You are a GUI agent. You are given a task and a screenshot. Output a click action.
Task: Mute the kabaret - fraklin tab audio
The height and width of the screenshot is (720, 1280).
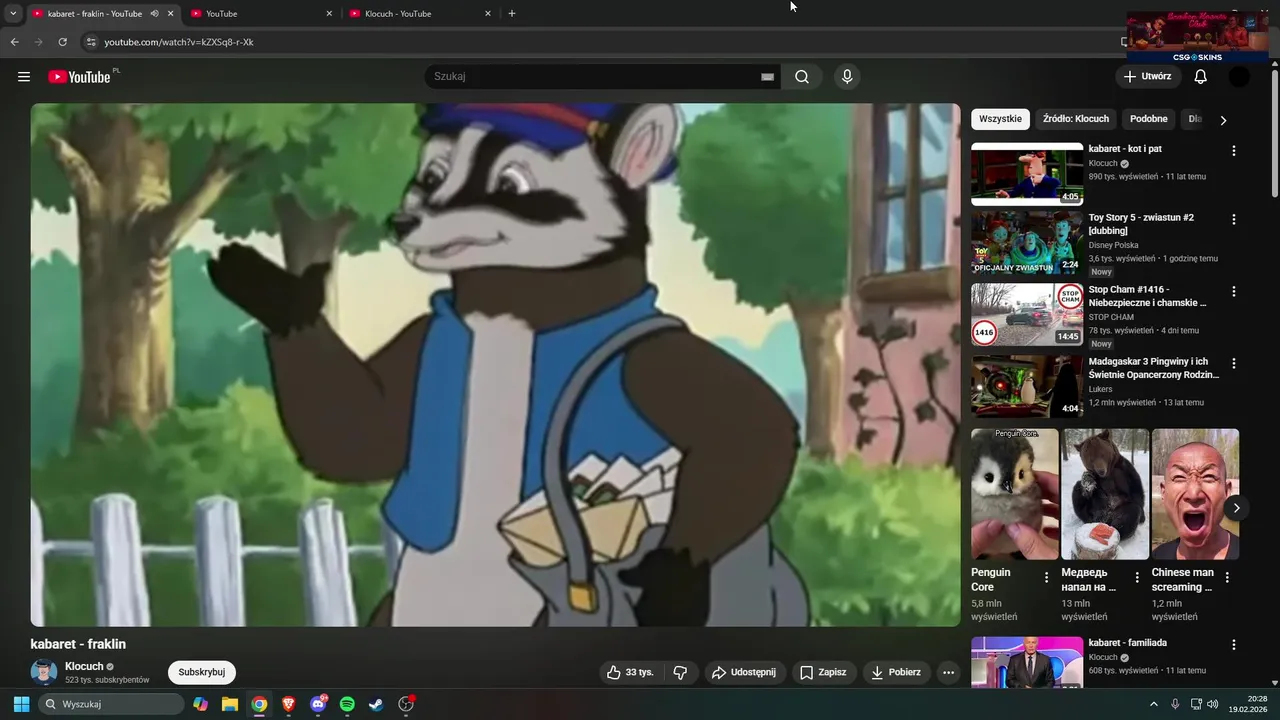pos(154,14)
